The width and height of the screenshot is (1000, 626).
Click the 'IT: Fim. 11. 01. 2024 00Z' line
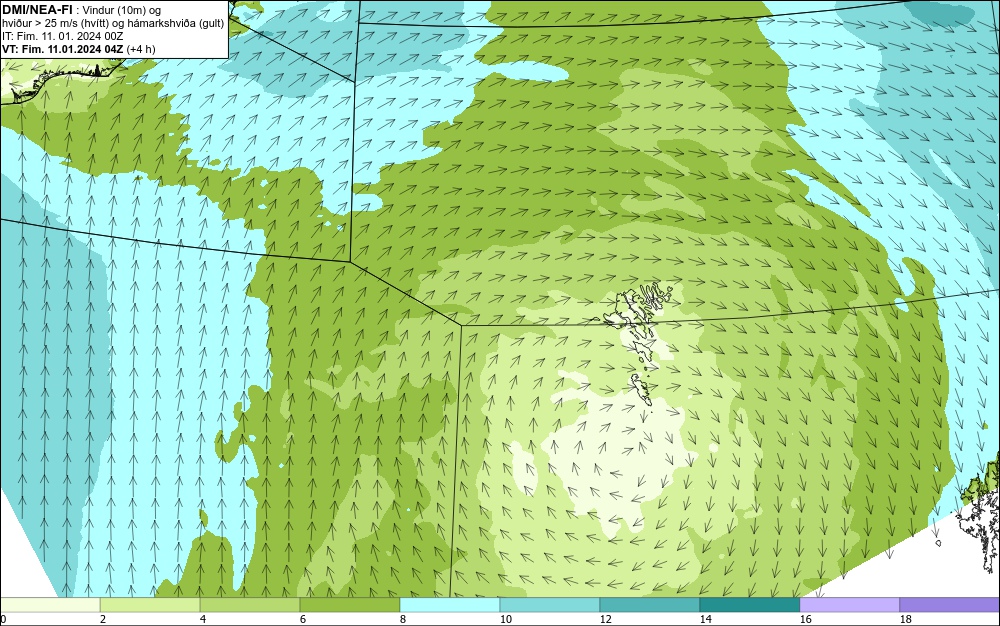pos(62,36)
